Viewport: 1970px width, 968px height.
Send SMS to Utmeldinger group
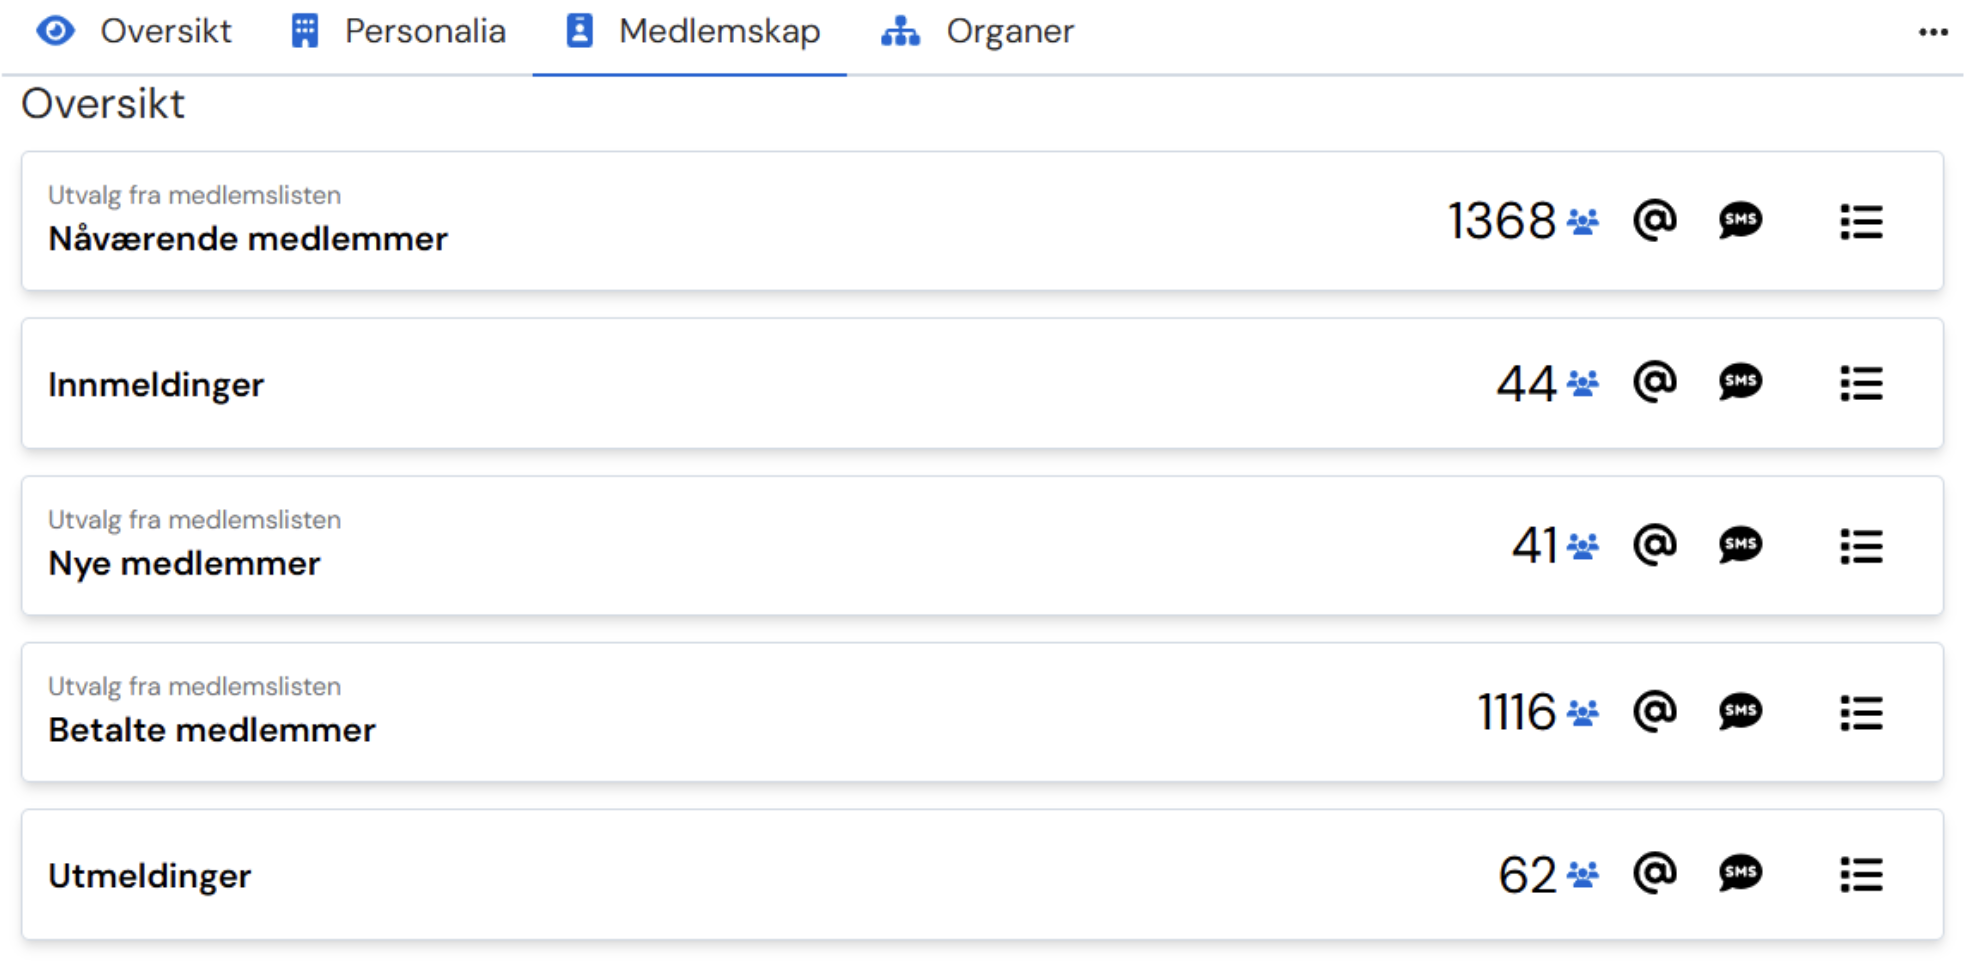[1740, 874]
